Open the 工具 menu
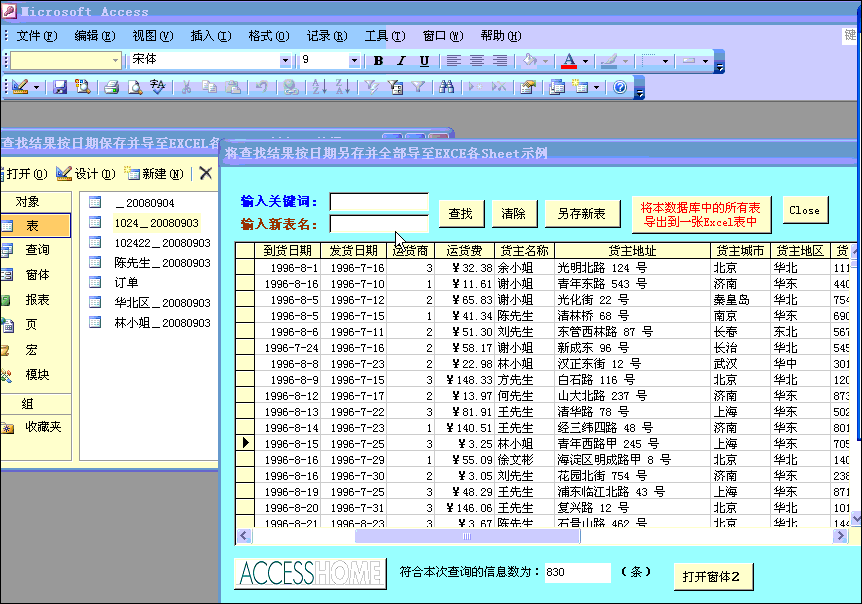The height and width of the screenshot is (604, 862). pyautogui.click(x=385, y=36)
